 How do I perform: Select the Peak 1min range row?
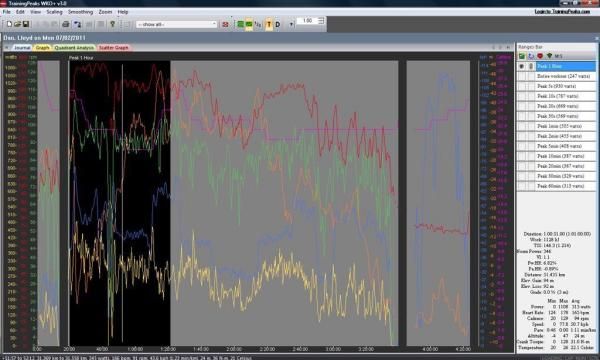point(566,126)
